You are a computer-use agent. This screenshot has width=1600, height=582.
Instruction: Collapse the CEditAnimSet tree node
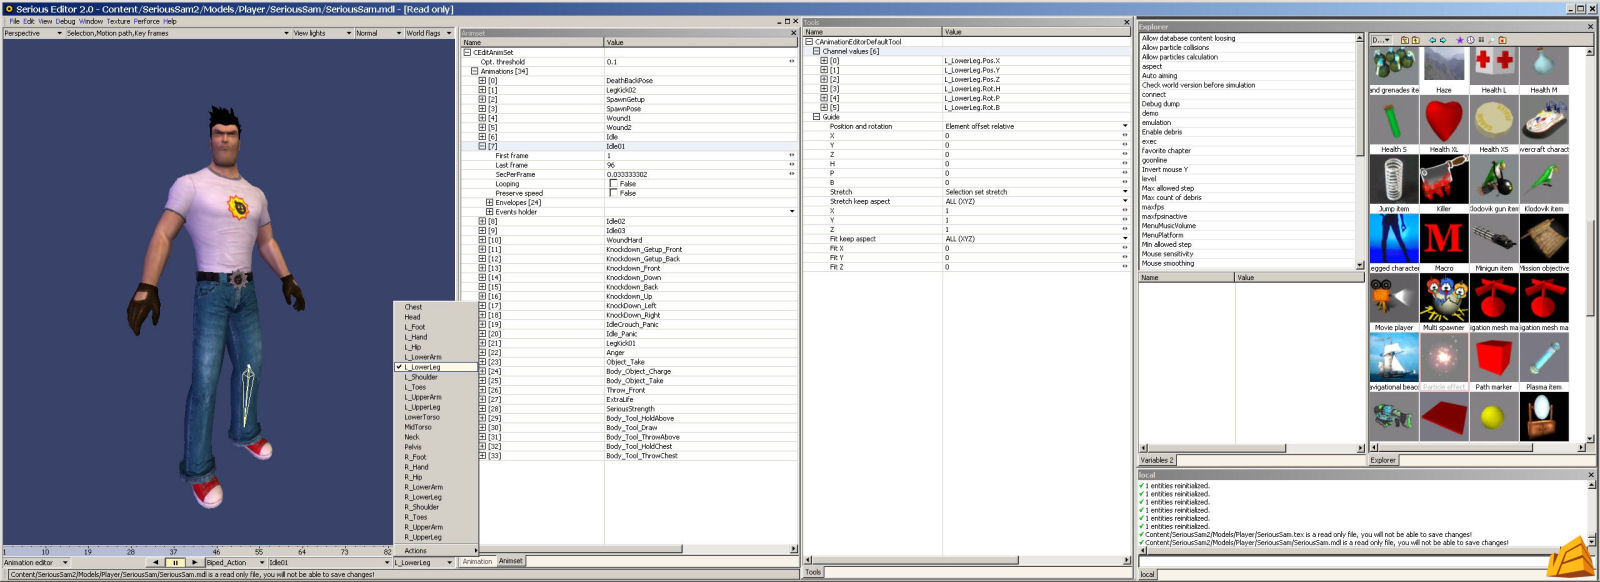tap(466, 52)
